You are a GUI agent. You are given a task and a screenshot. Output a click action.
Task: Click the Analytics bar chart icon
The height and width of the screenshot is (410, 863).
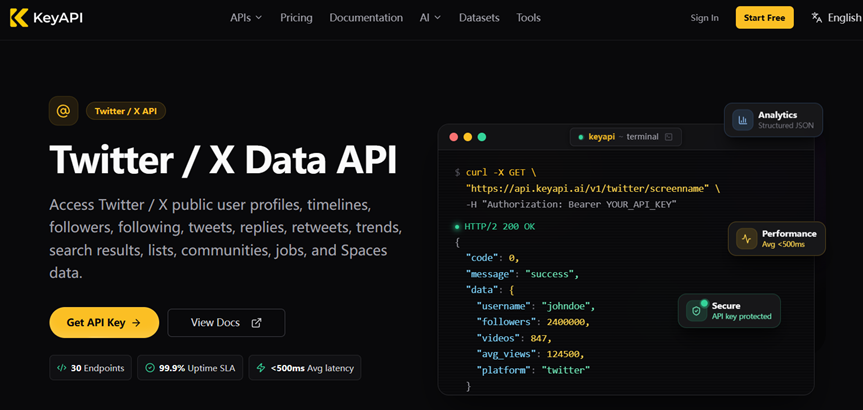[x=742, y=119]
